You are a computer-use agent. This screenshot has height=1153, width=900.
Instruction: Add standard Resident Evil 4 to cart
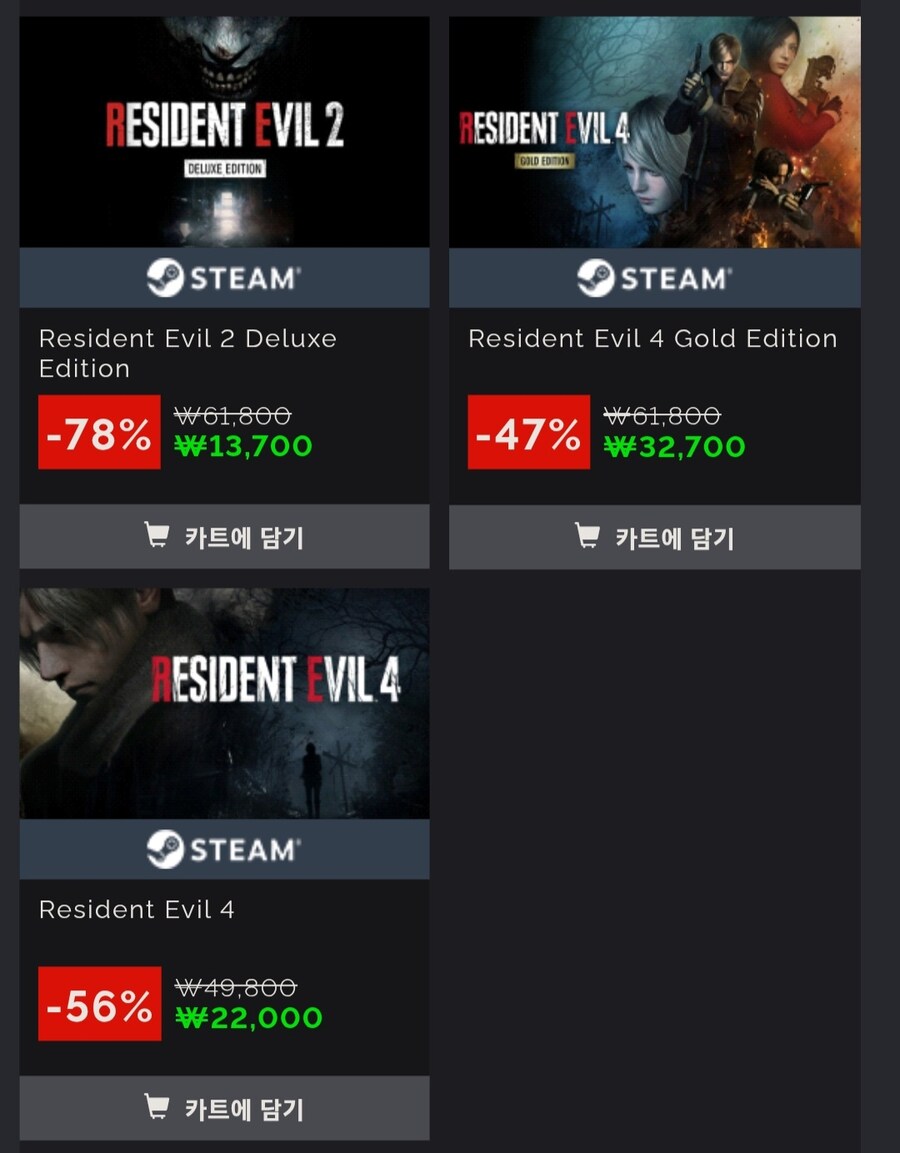point(224,1107)
